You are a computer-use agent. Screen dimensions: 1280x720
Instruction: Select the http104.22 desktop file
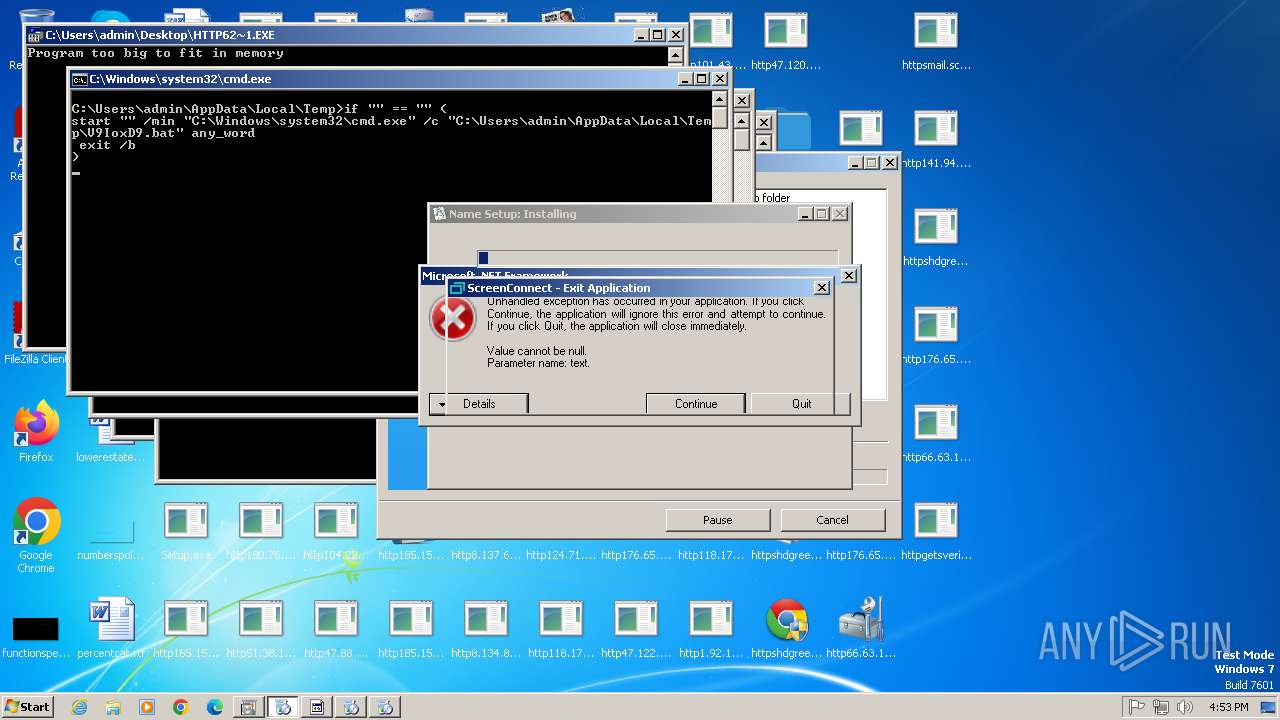pyautogui.click(x=336, y=532)
